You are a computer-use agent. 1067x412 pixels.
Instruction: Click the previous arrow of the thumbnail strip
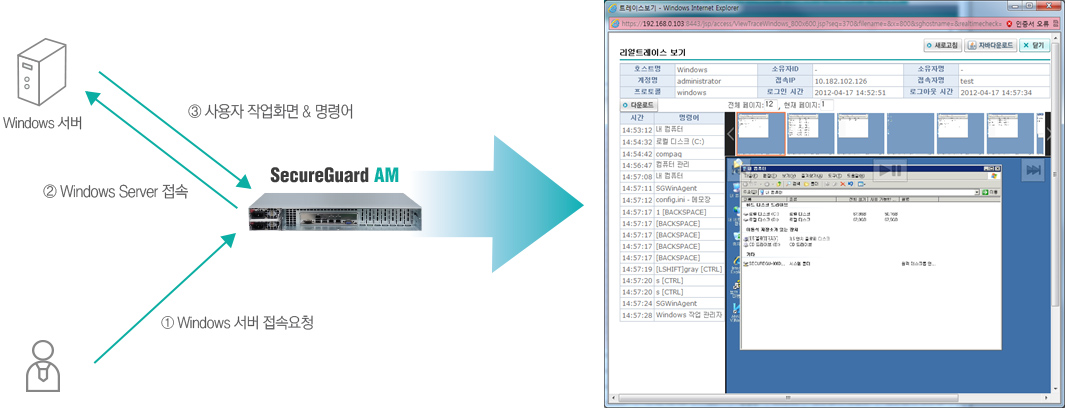pos(731,133)
